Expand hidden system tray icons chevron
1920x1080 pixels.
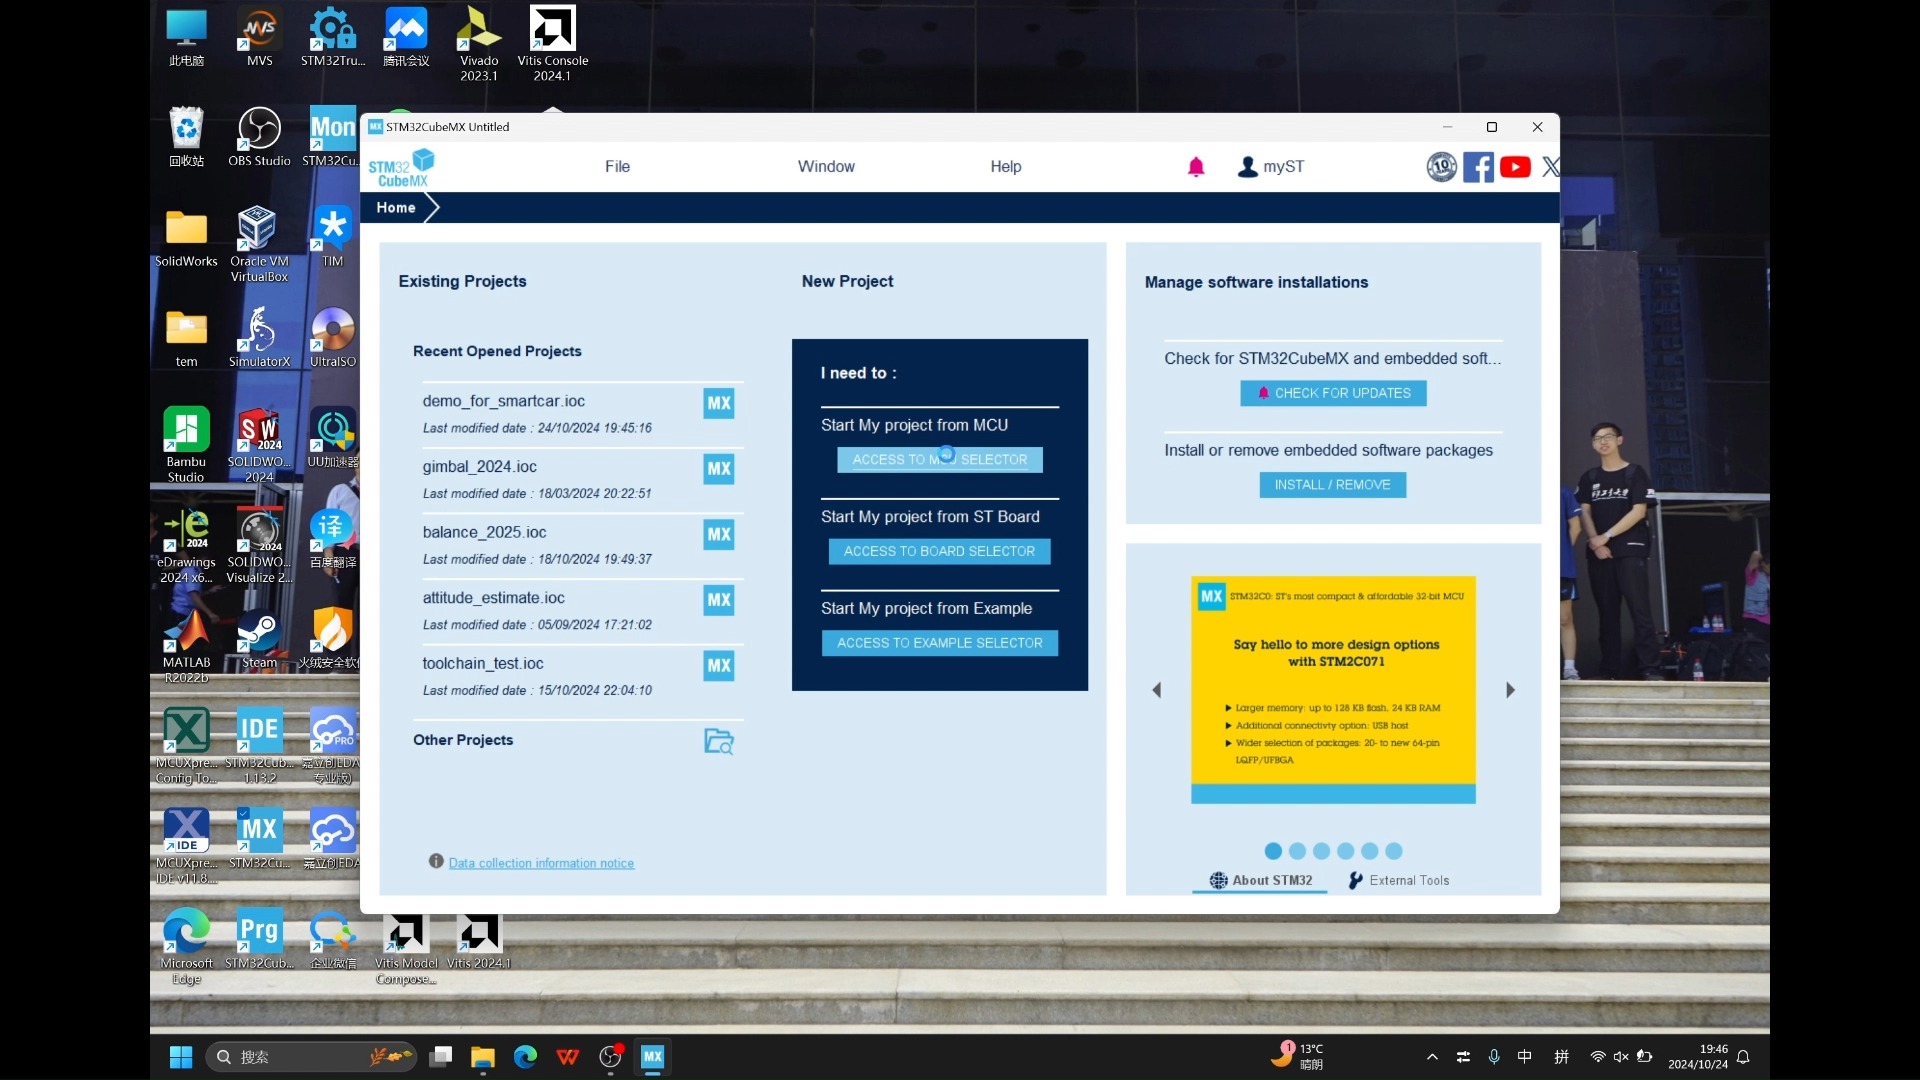(x=1432, y=1057)
